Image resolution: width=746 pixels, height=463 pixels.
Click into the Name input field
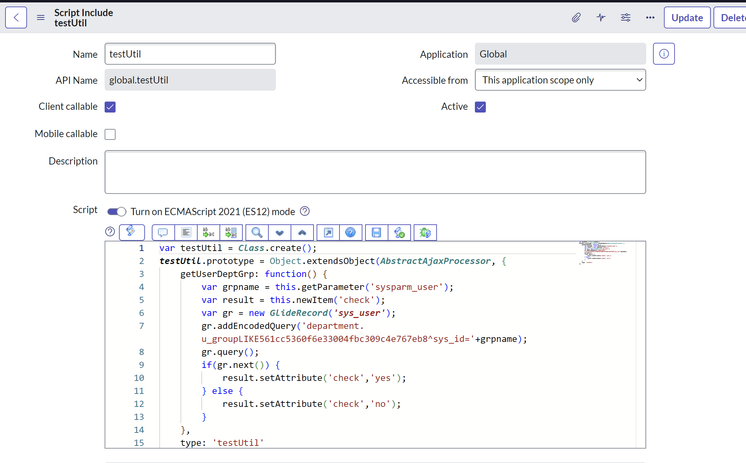190,54
